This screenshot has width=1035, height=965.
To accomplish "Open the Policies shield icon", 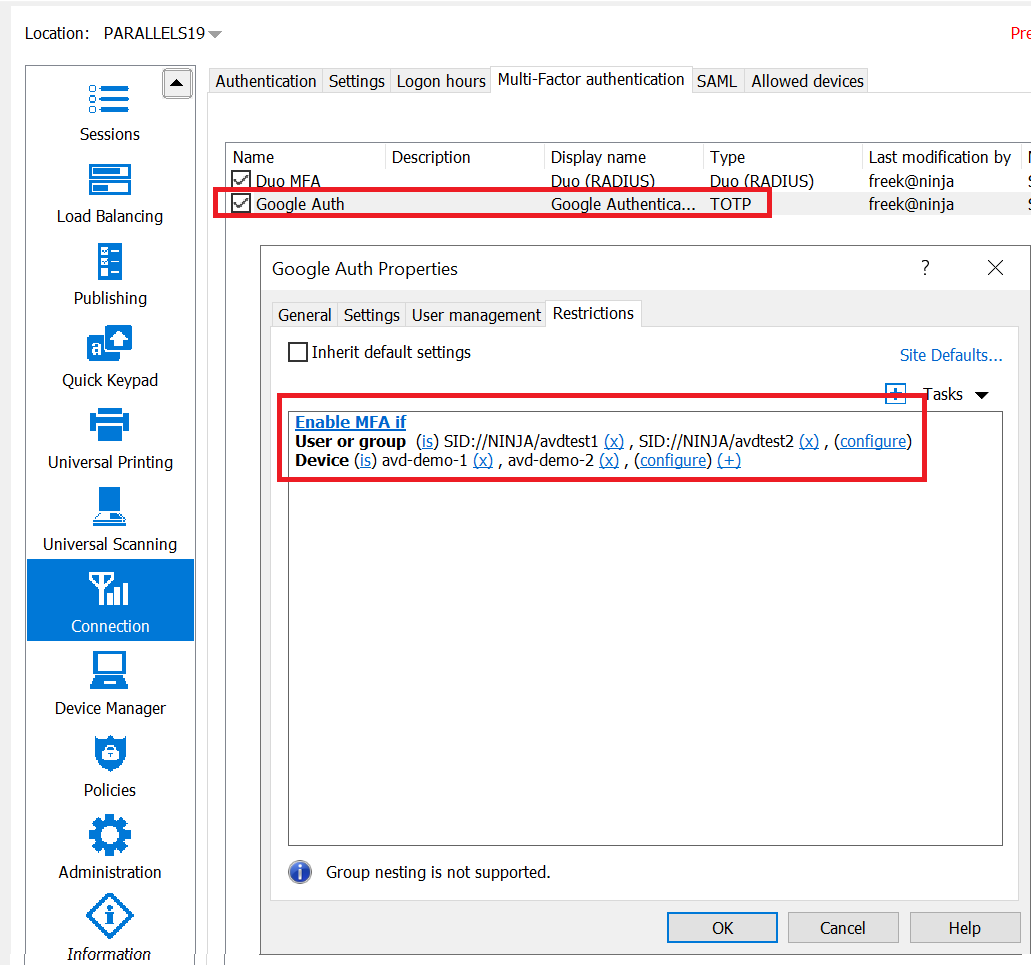I will 110,752.
